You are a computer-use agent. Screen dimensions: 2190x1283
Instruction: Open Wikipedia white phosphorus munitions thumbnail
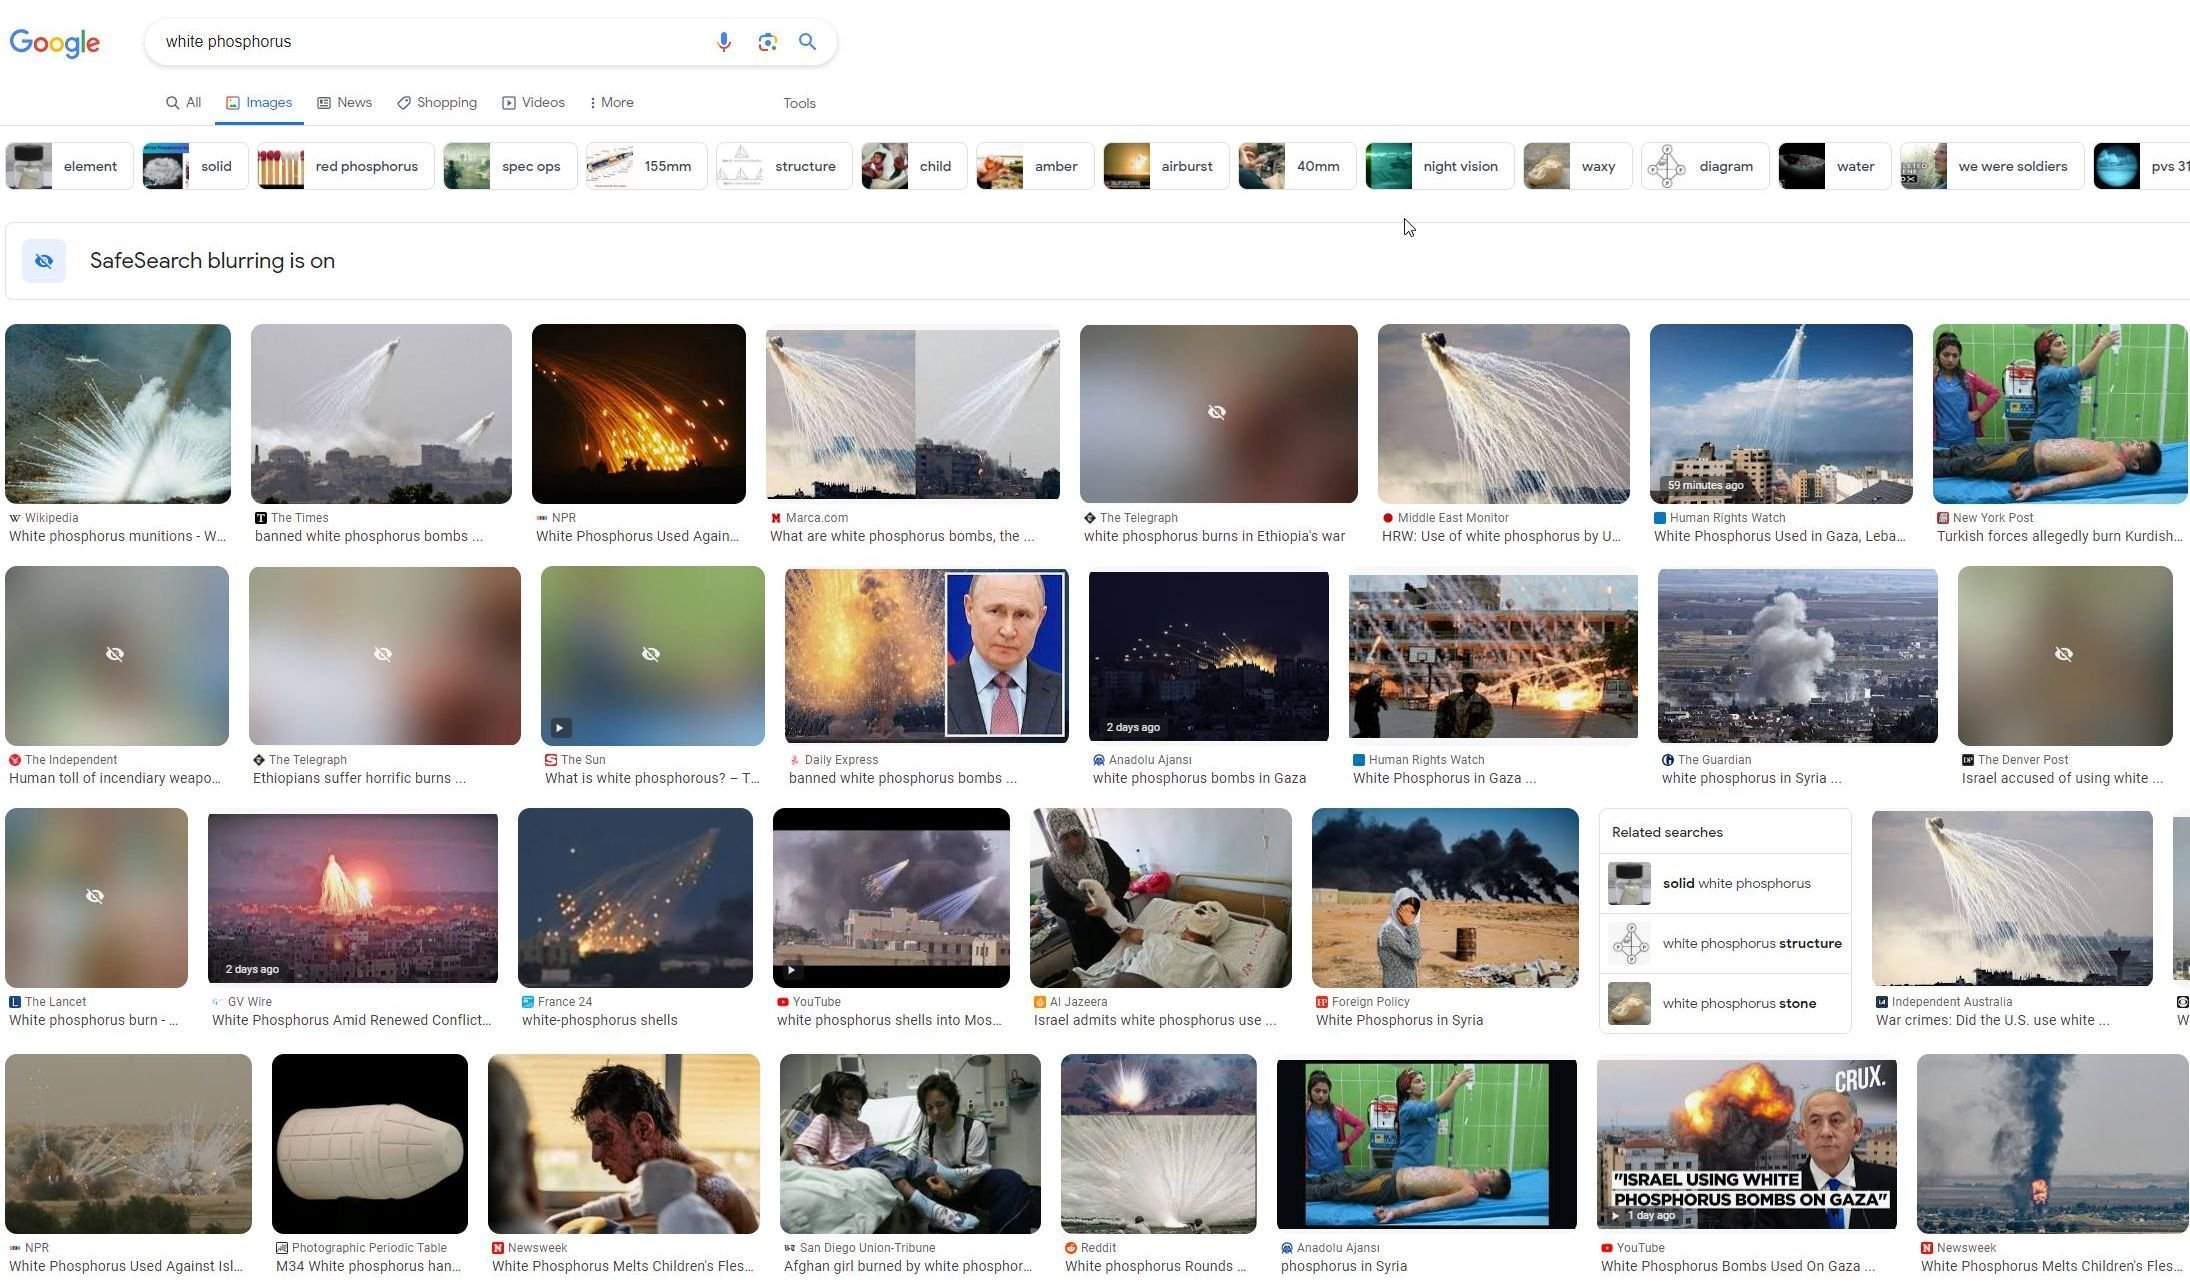[x=118, y=414]
